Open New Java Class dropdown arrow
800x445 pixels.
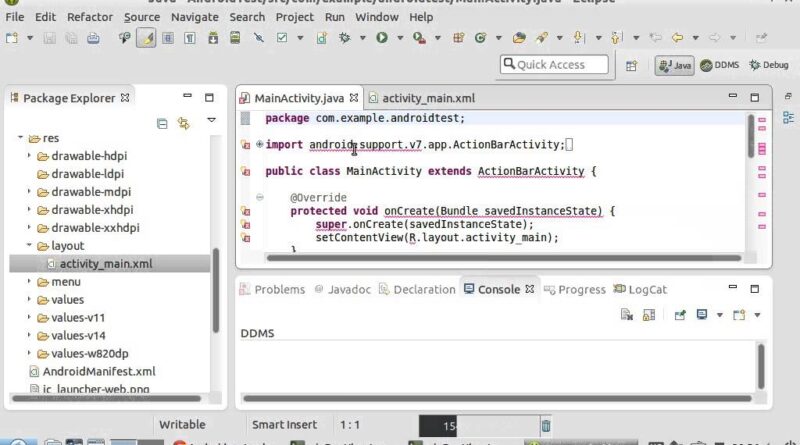pyautogui.click(x=498, y=38)
